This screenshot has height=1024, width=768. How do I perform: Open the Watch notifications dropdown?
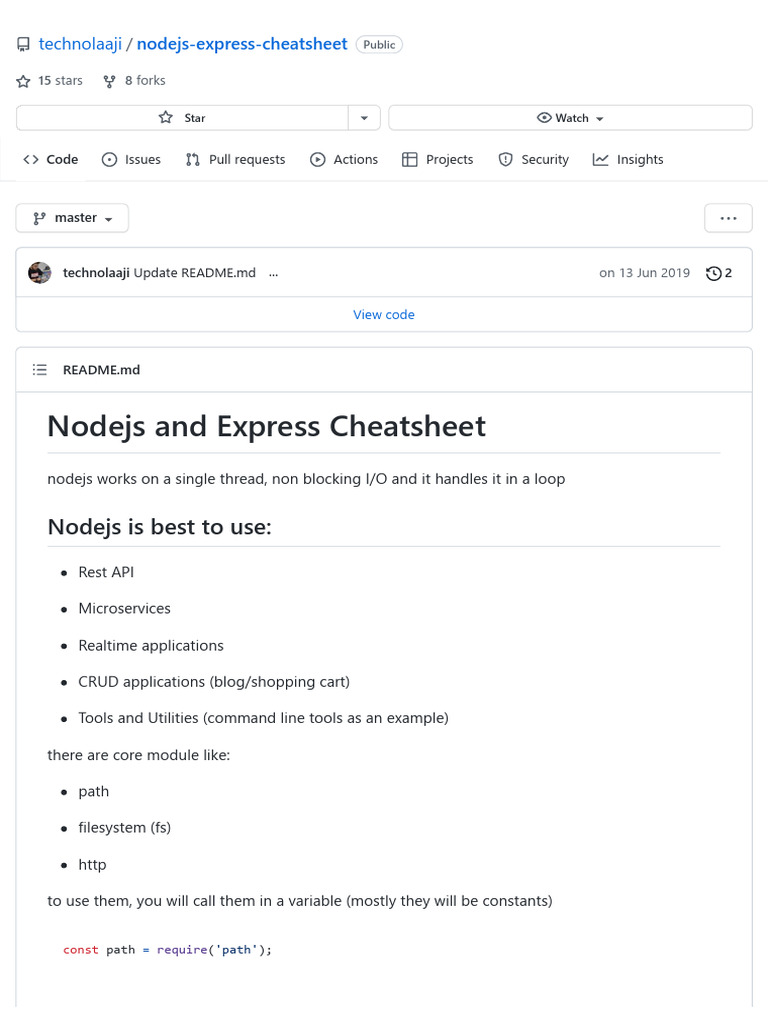point(570,118)
